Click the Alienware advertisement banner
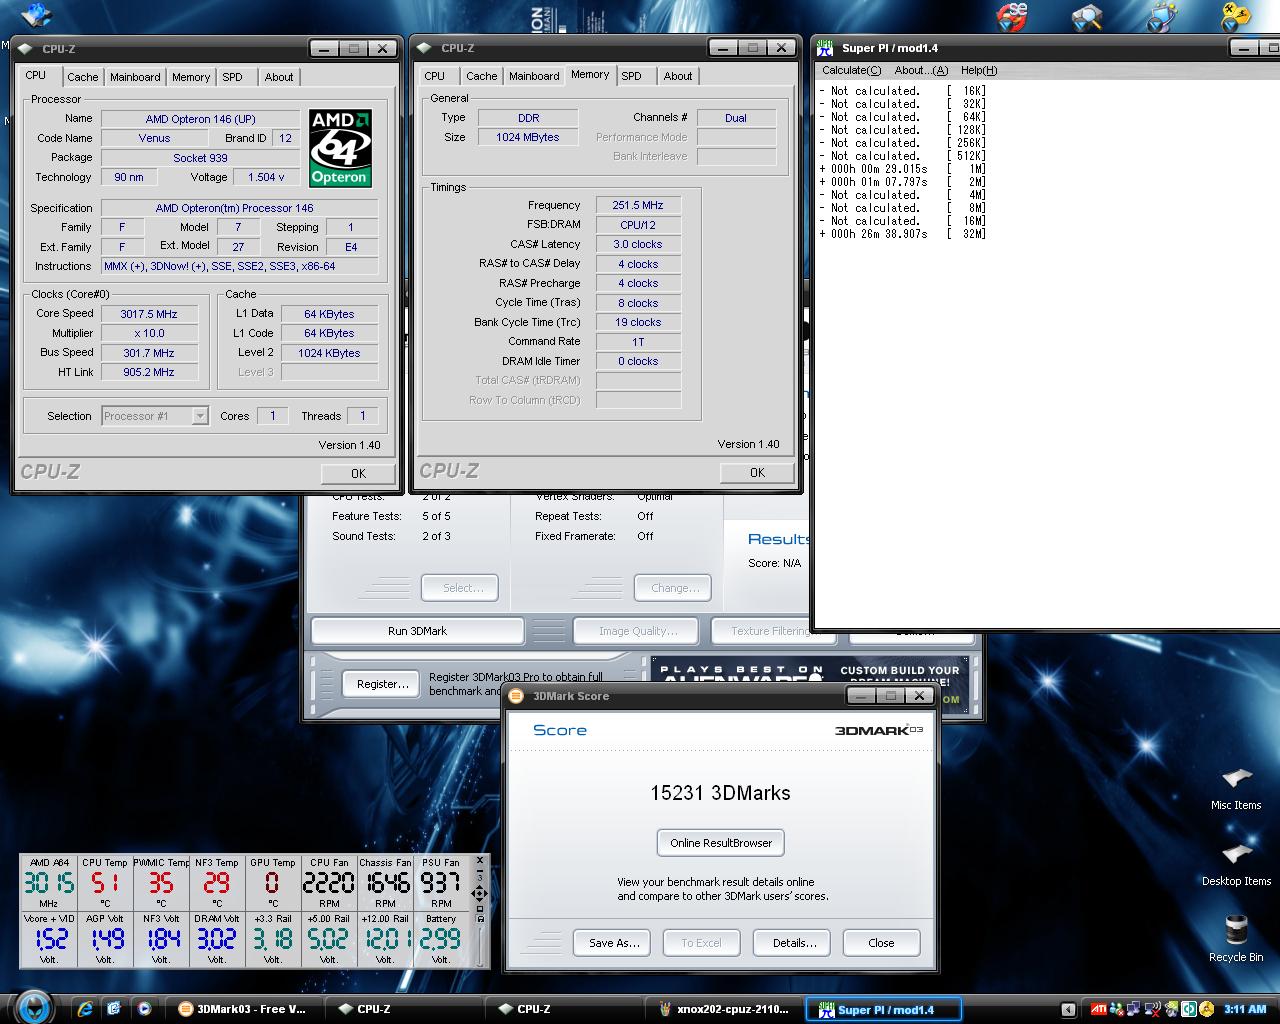This screenshot has height=1024, width=1280. click(x=809, y=683)
